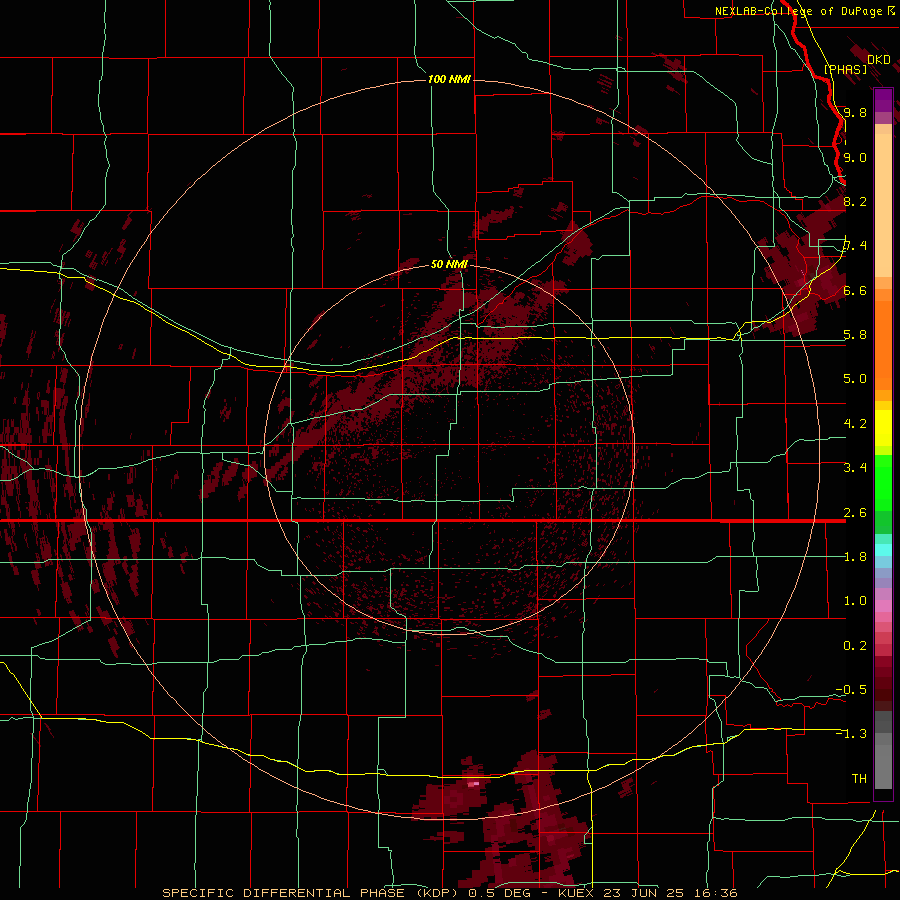Click the 2.6 scale value
Screen dimensions: 900x900
click(855, 513)
